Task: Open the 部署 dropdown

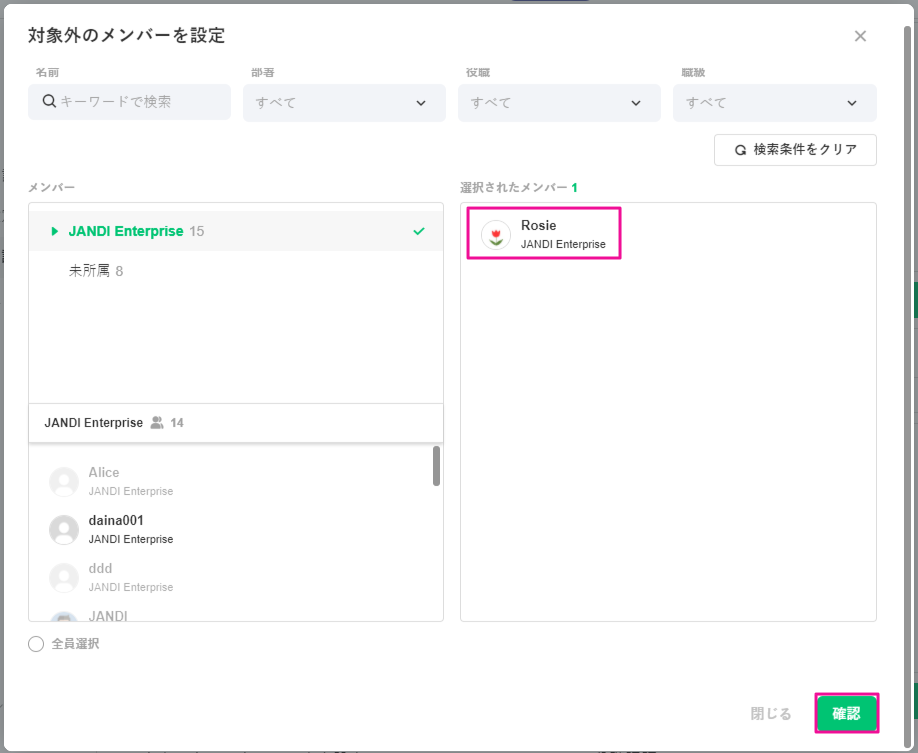Action: [x=344, y=103]
